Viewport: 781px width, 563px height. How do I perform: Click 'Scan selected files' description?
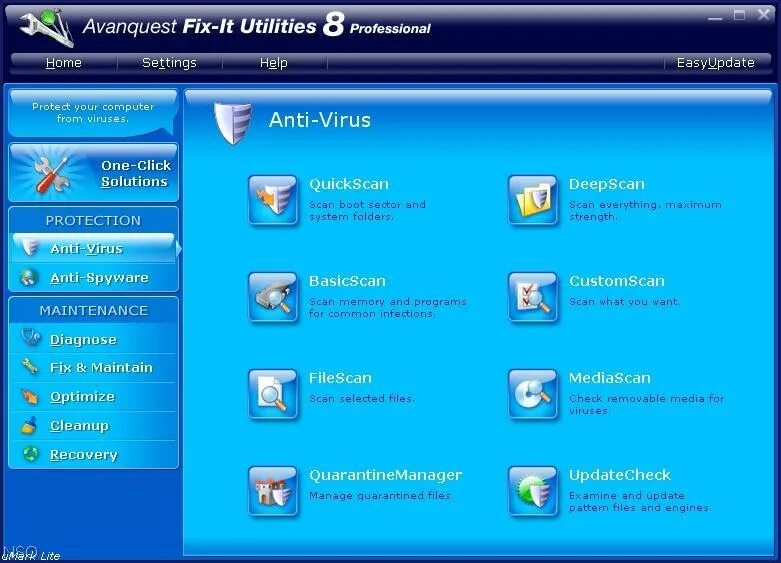point(362,399)
